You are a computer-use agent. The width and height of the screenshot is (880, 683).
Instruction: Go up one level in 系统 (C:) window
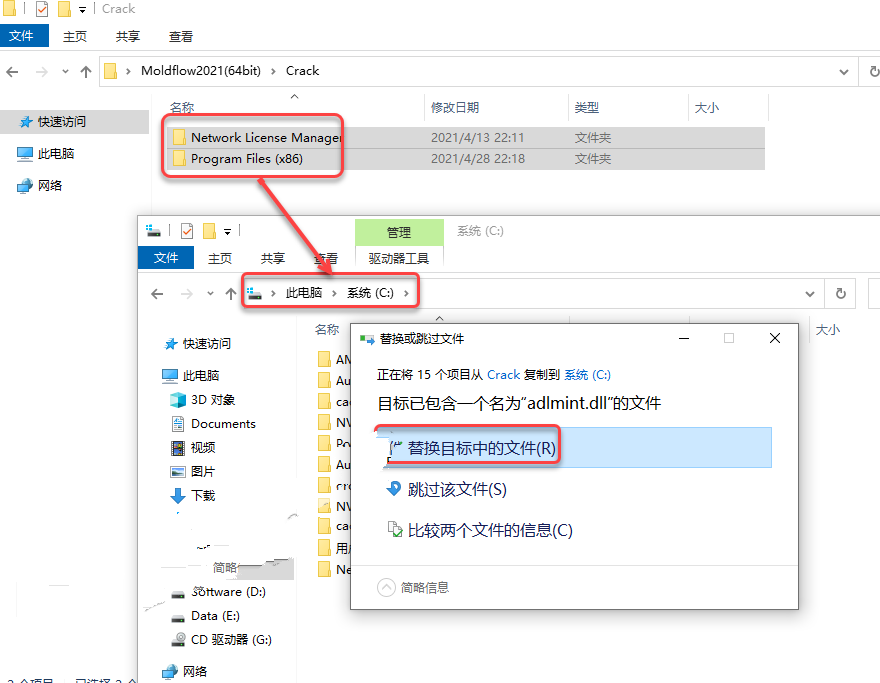tap(231, 294)
